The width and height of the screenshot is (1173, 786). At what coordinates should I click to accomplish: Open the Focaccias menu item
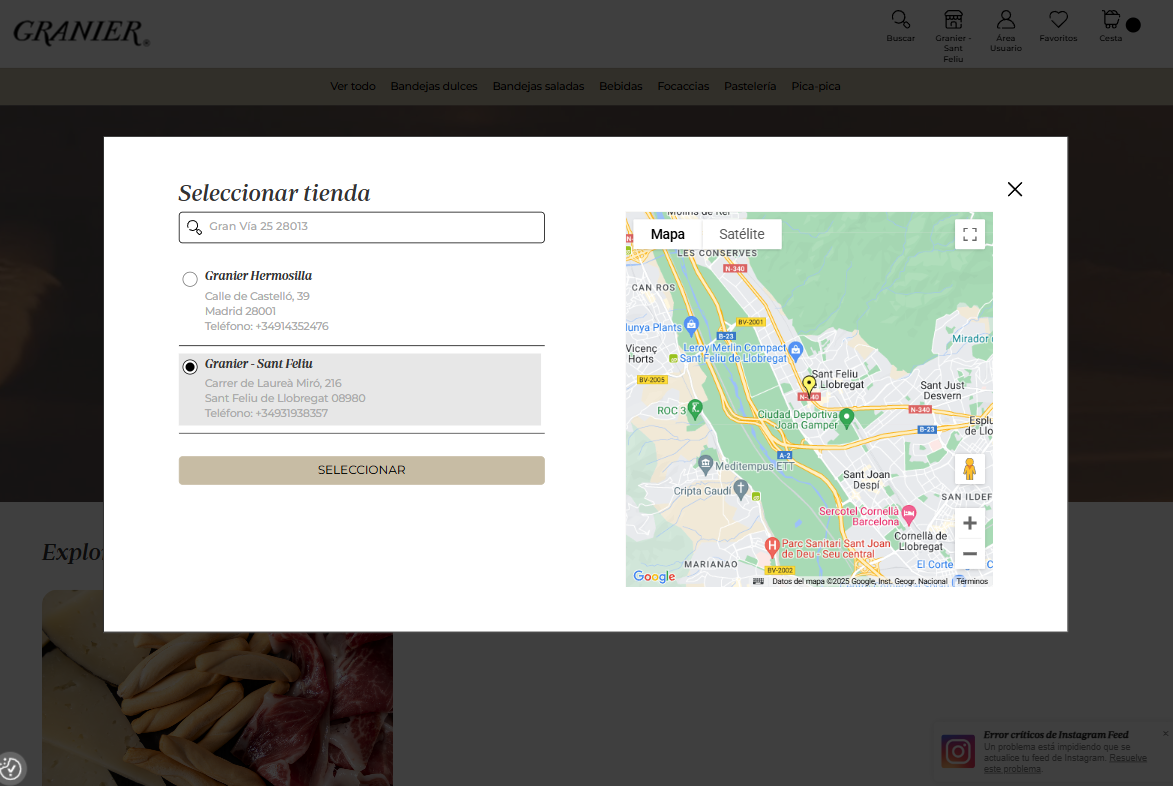coord(683,86)
